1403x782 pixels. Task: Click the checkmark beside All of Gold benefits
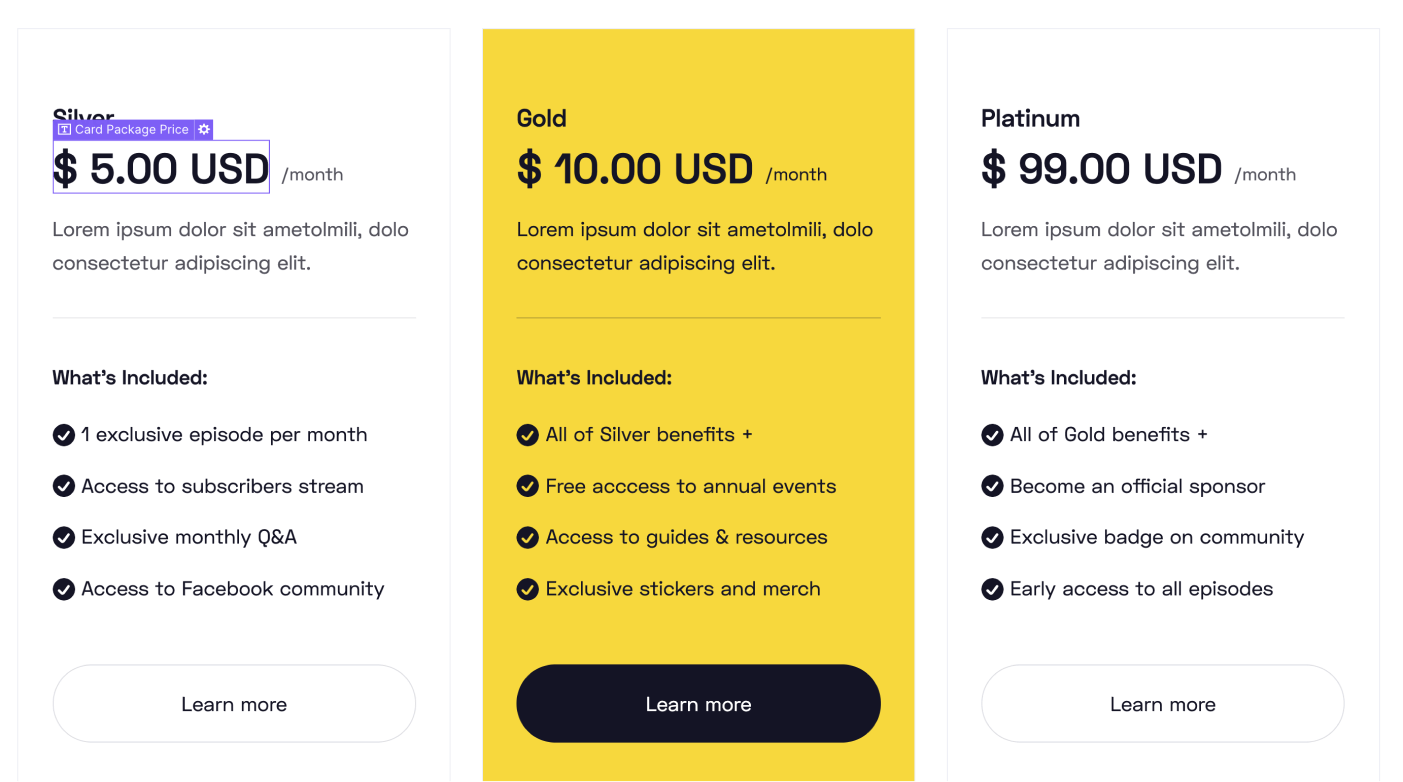pos(992,435)
